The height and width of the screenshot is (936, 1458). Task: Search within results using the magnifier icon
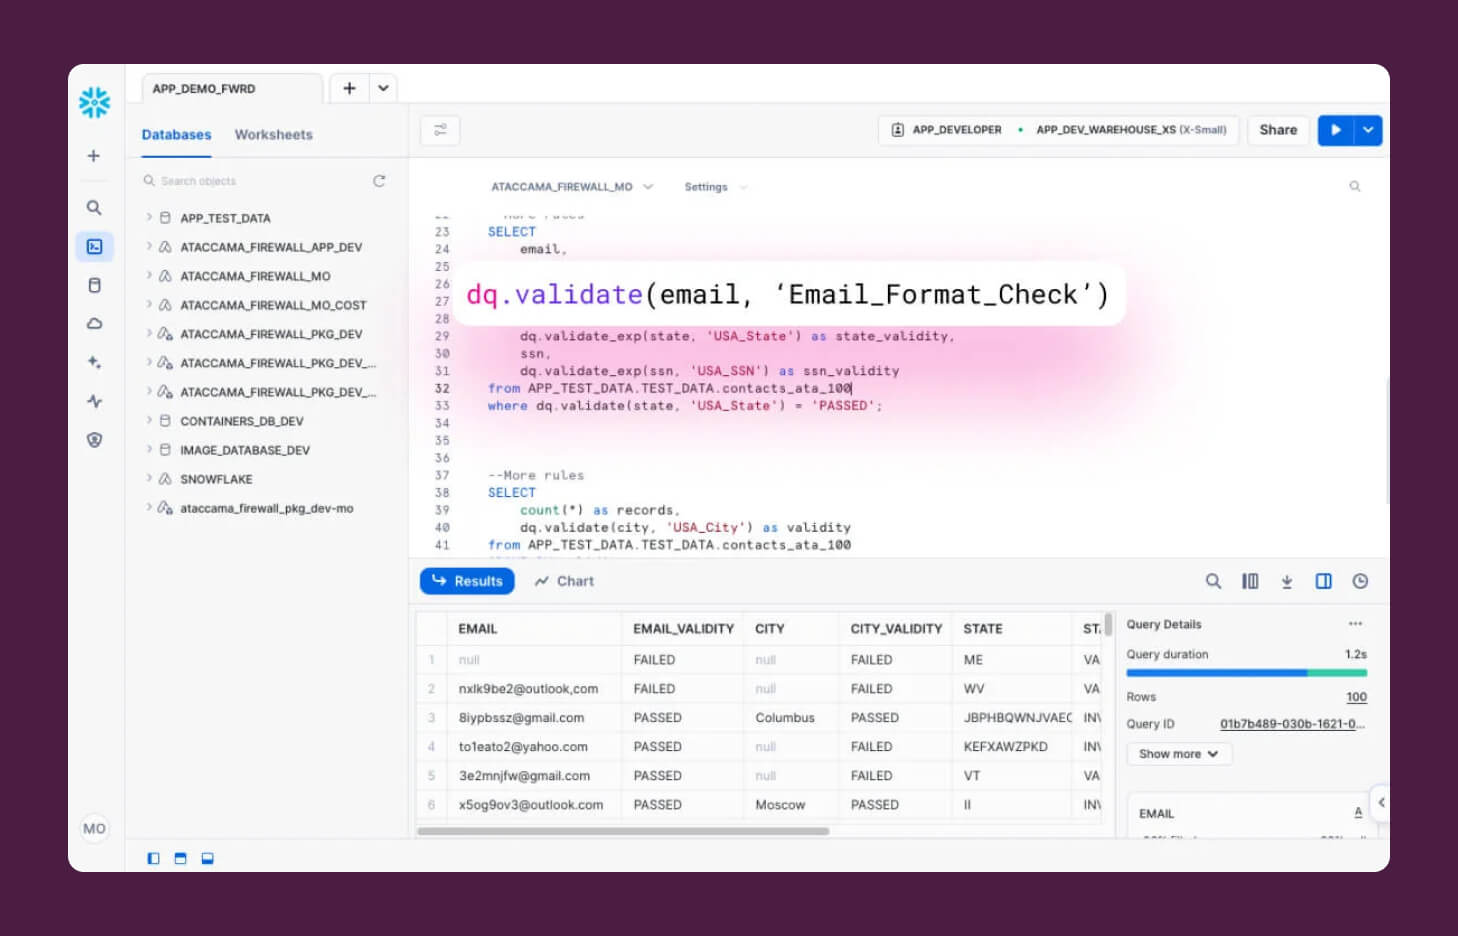tap(1213, 581)
